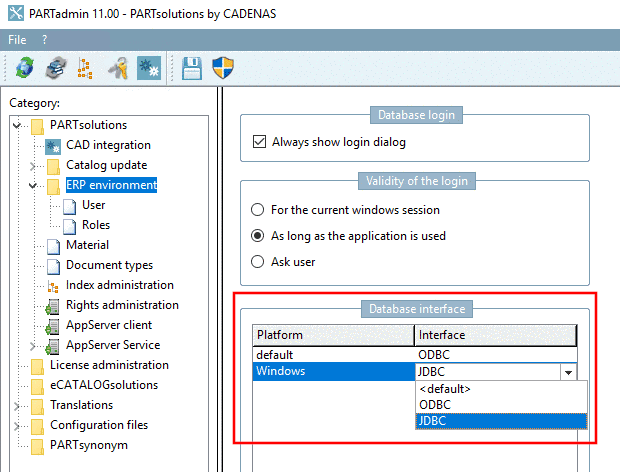Viewport: 620px width, 472px height.
Task: Choose ODBC from the interface dropdown list
Action: (501, 405)
